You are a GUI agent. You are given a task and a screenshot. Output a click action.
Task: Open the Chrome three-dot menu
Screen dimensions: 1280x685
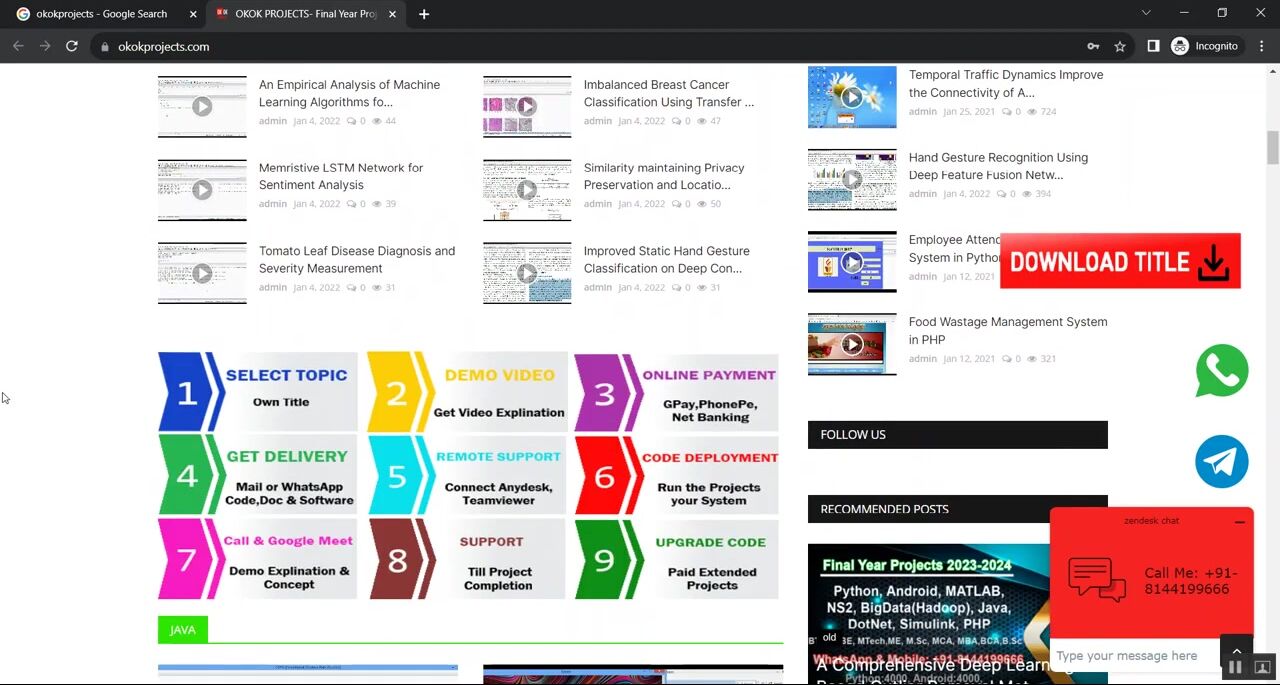tap(1262, 46)
